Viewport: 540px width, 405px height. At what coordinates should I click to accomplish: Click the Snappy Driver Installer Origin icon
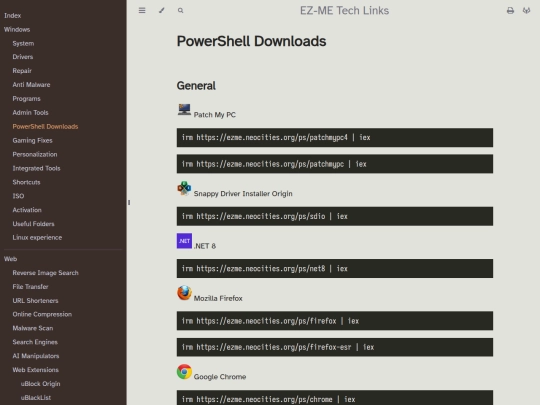point(184,188)
